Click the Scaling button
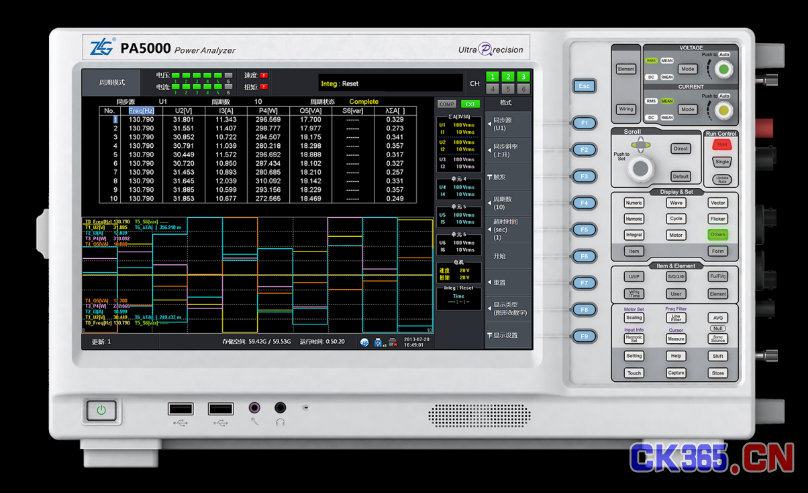808x493 pixels. pyautogui.click(x=634, y=318)
